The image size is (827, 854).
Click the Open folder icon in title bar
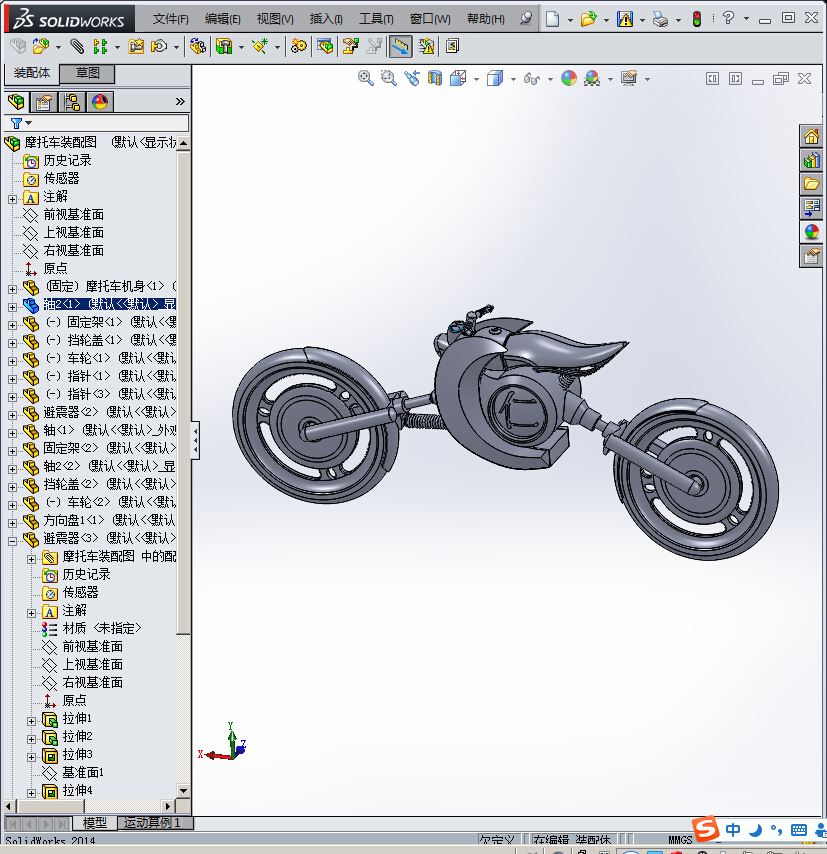pos(588,19)
